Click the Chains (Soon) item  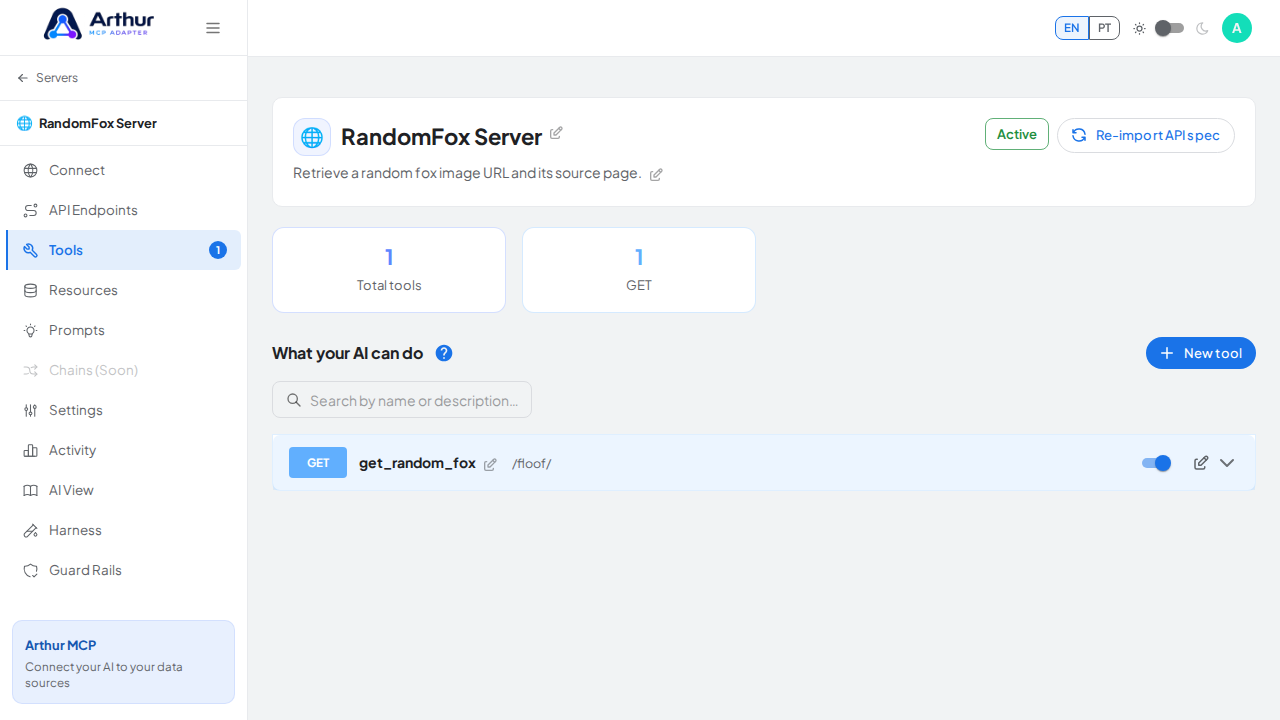click(x=123, y=370)
